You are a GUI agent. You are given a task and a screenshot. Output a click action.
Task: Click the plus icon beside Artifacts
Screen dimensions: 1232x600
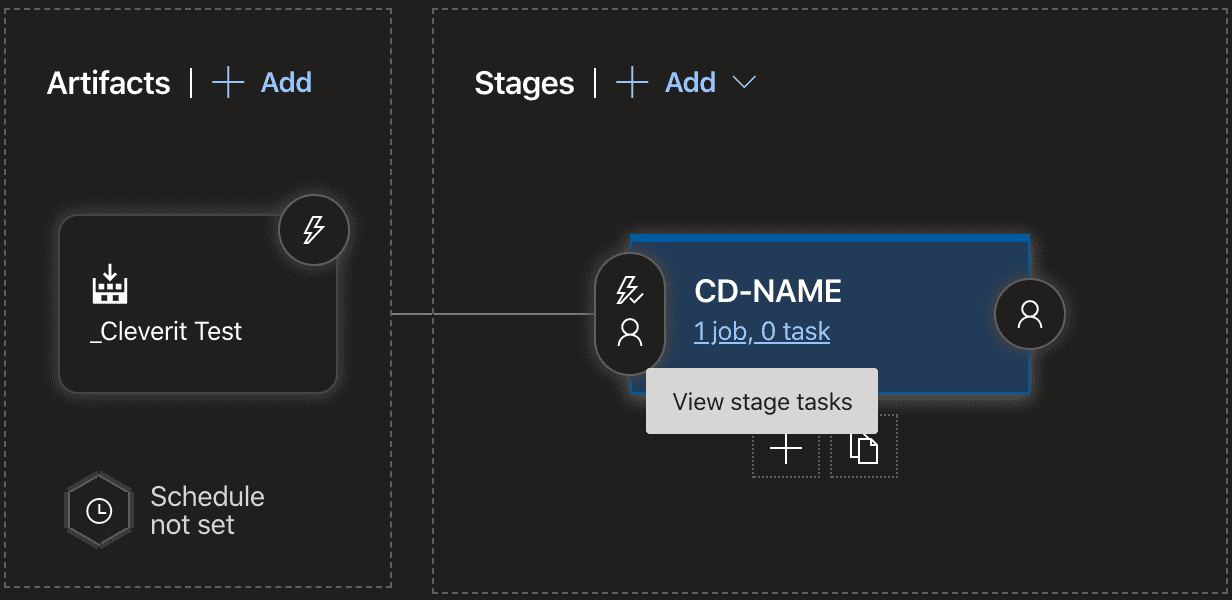click(x=229, y=82)
